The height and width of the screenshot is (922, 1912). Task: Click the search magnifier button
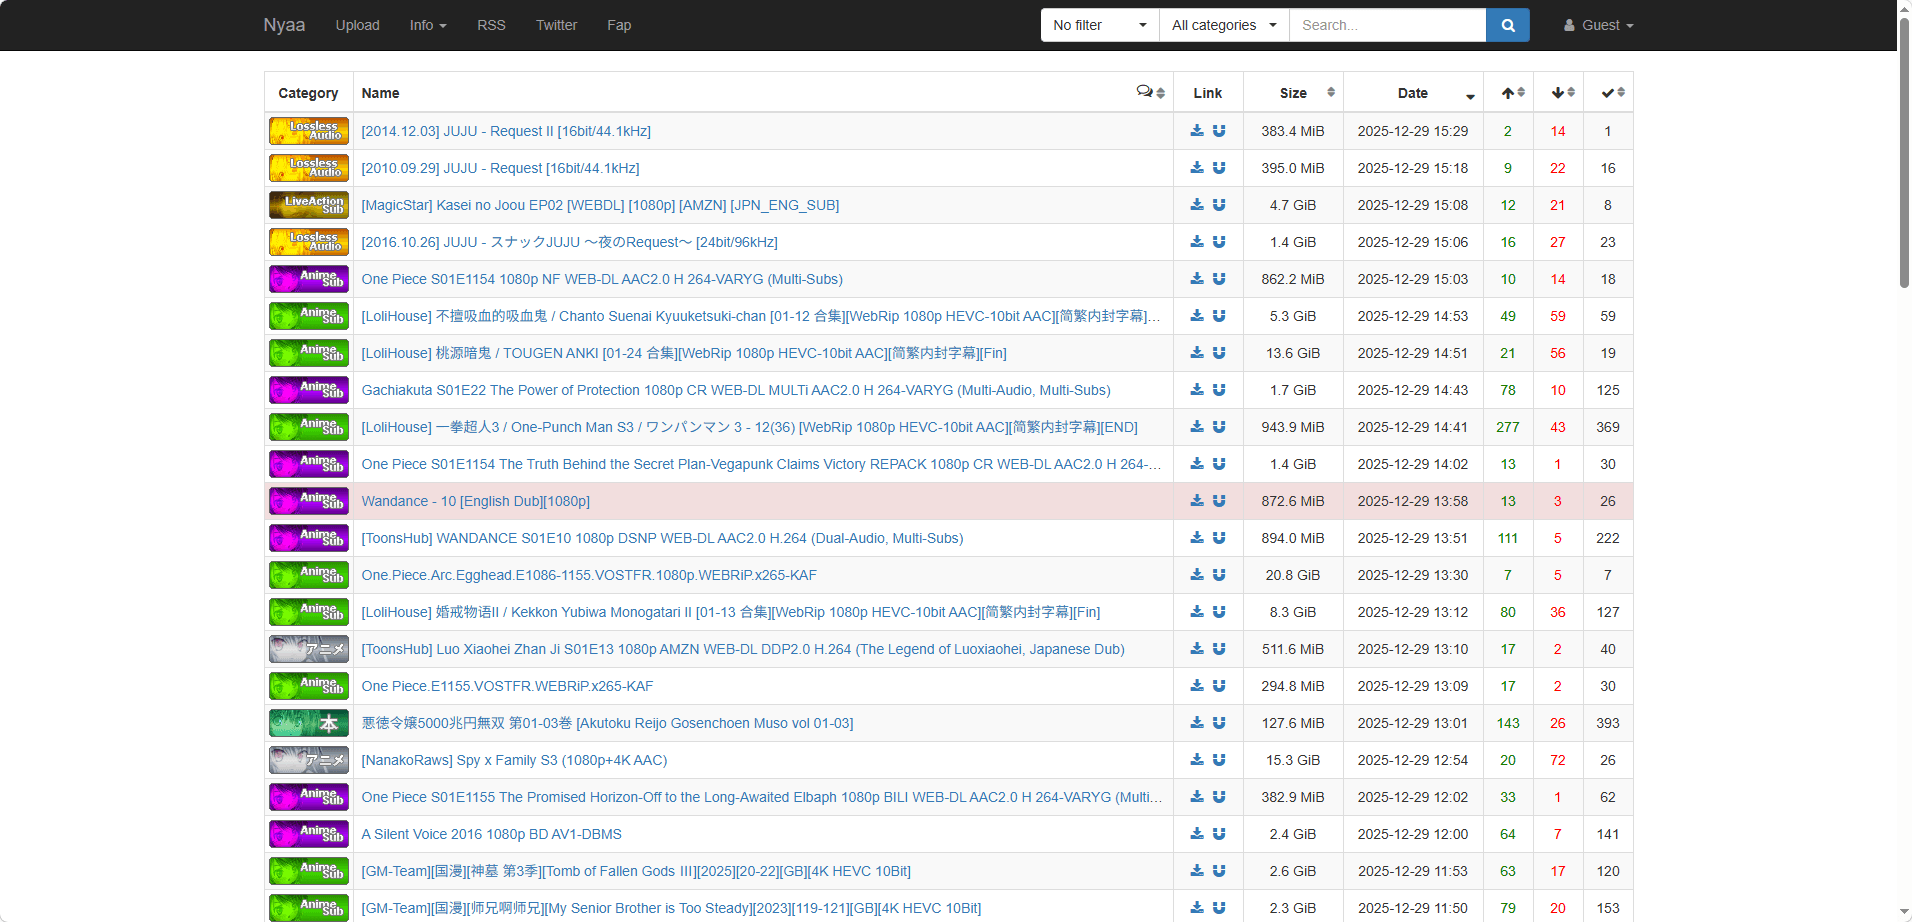[x=1507, y=25]
